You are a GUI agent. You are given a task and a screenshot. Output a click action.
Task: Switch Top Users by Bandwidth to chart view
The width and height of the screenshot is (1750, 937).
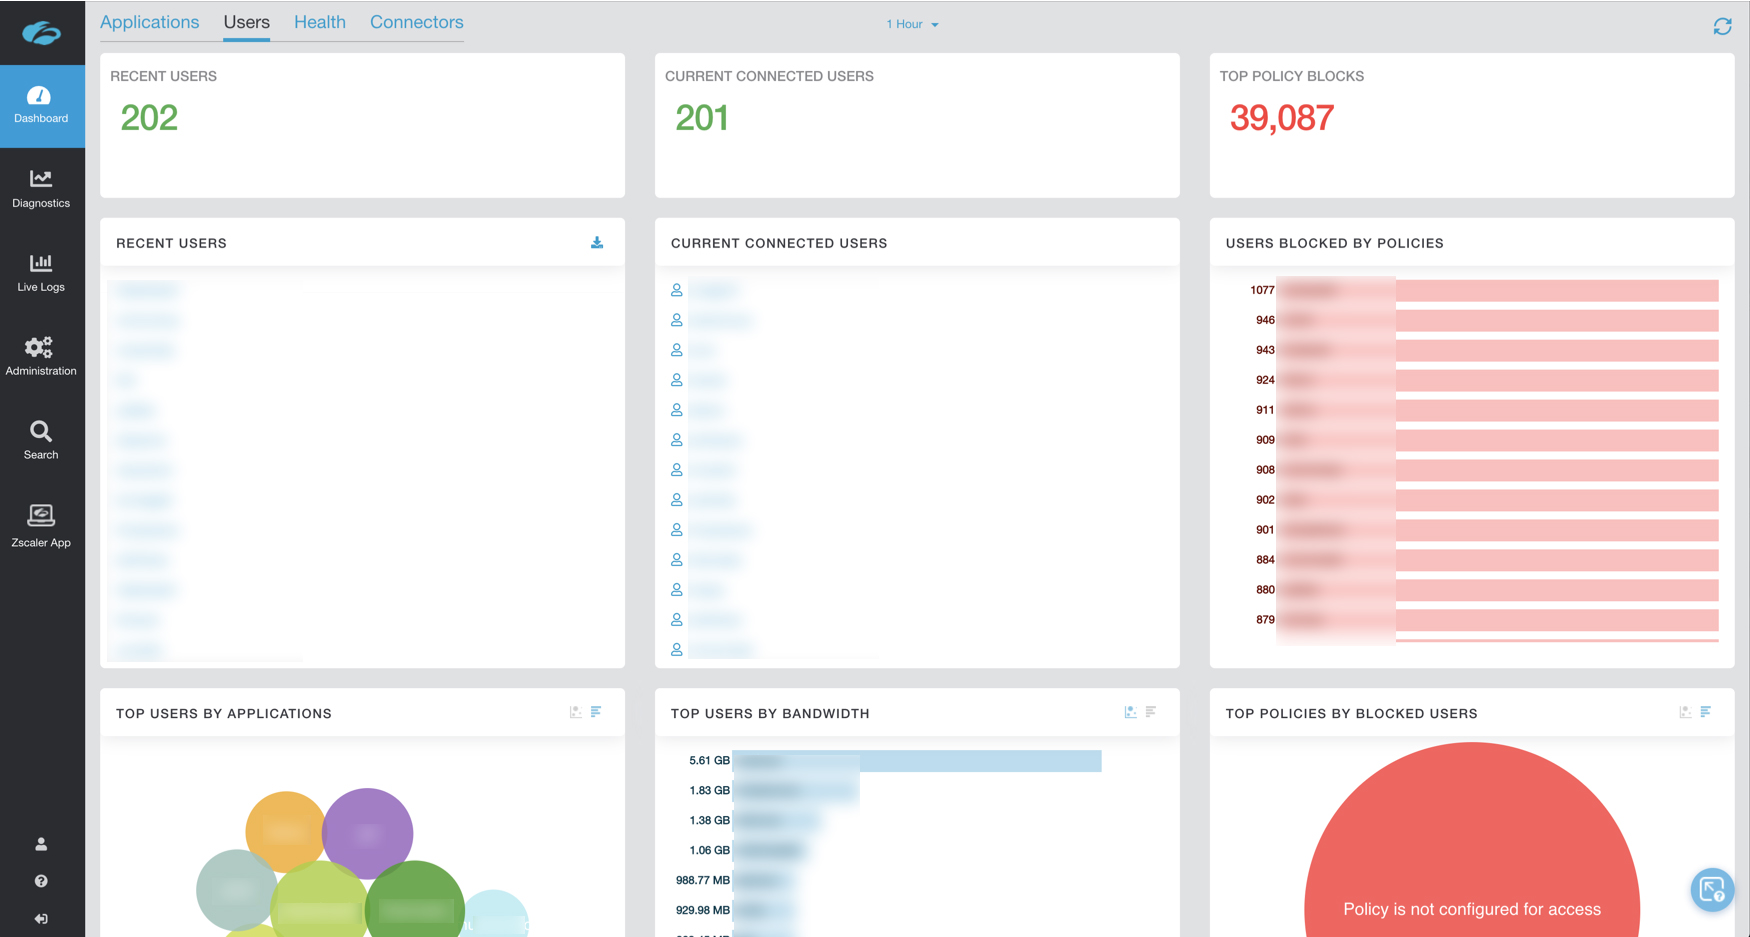tap(1130, 712)
